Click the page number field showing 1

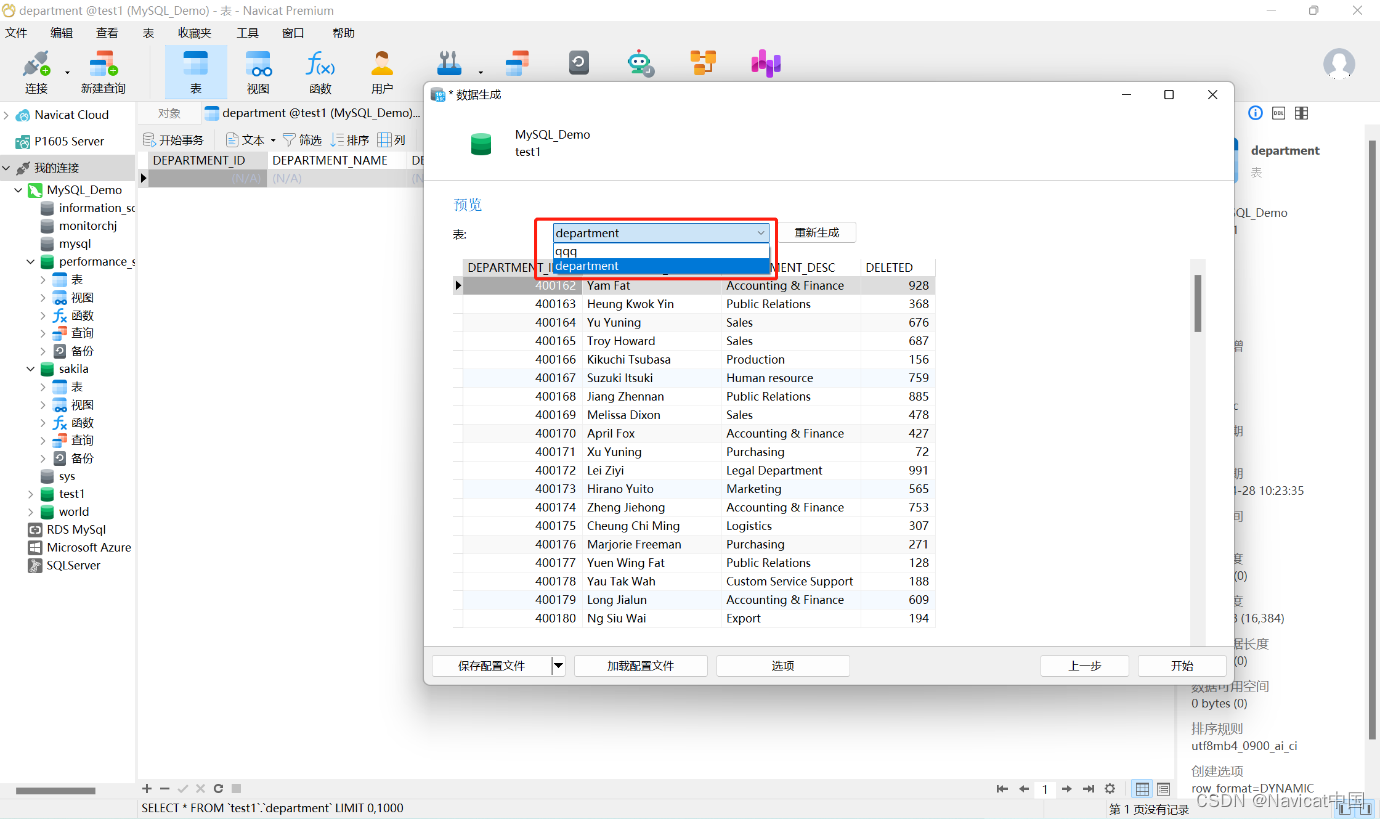coord(1045,789)
